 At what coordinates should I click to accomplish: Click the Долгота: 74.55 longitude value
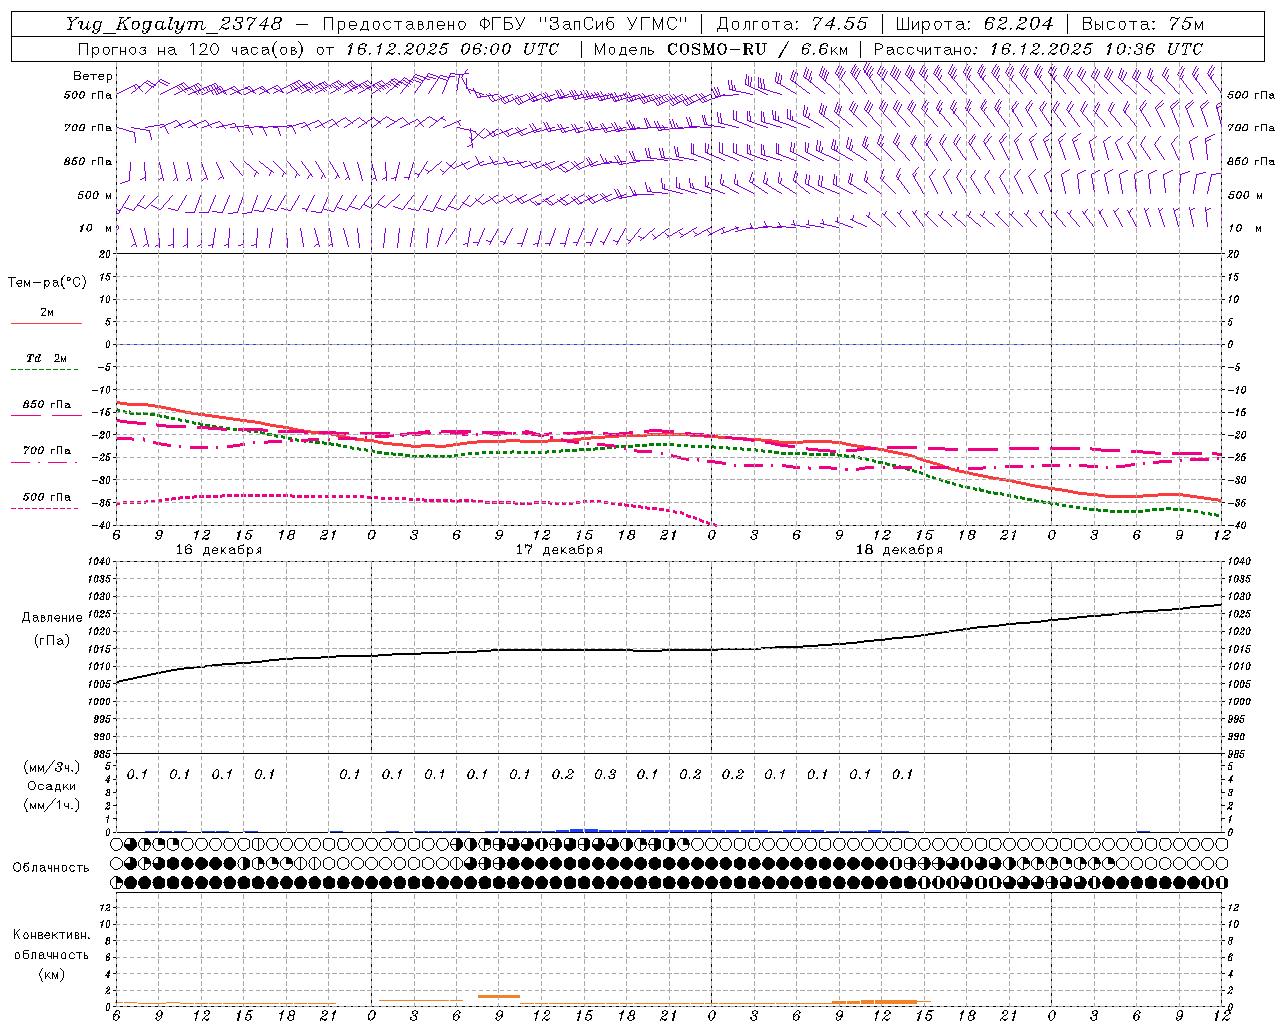click(792, 24)
